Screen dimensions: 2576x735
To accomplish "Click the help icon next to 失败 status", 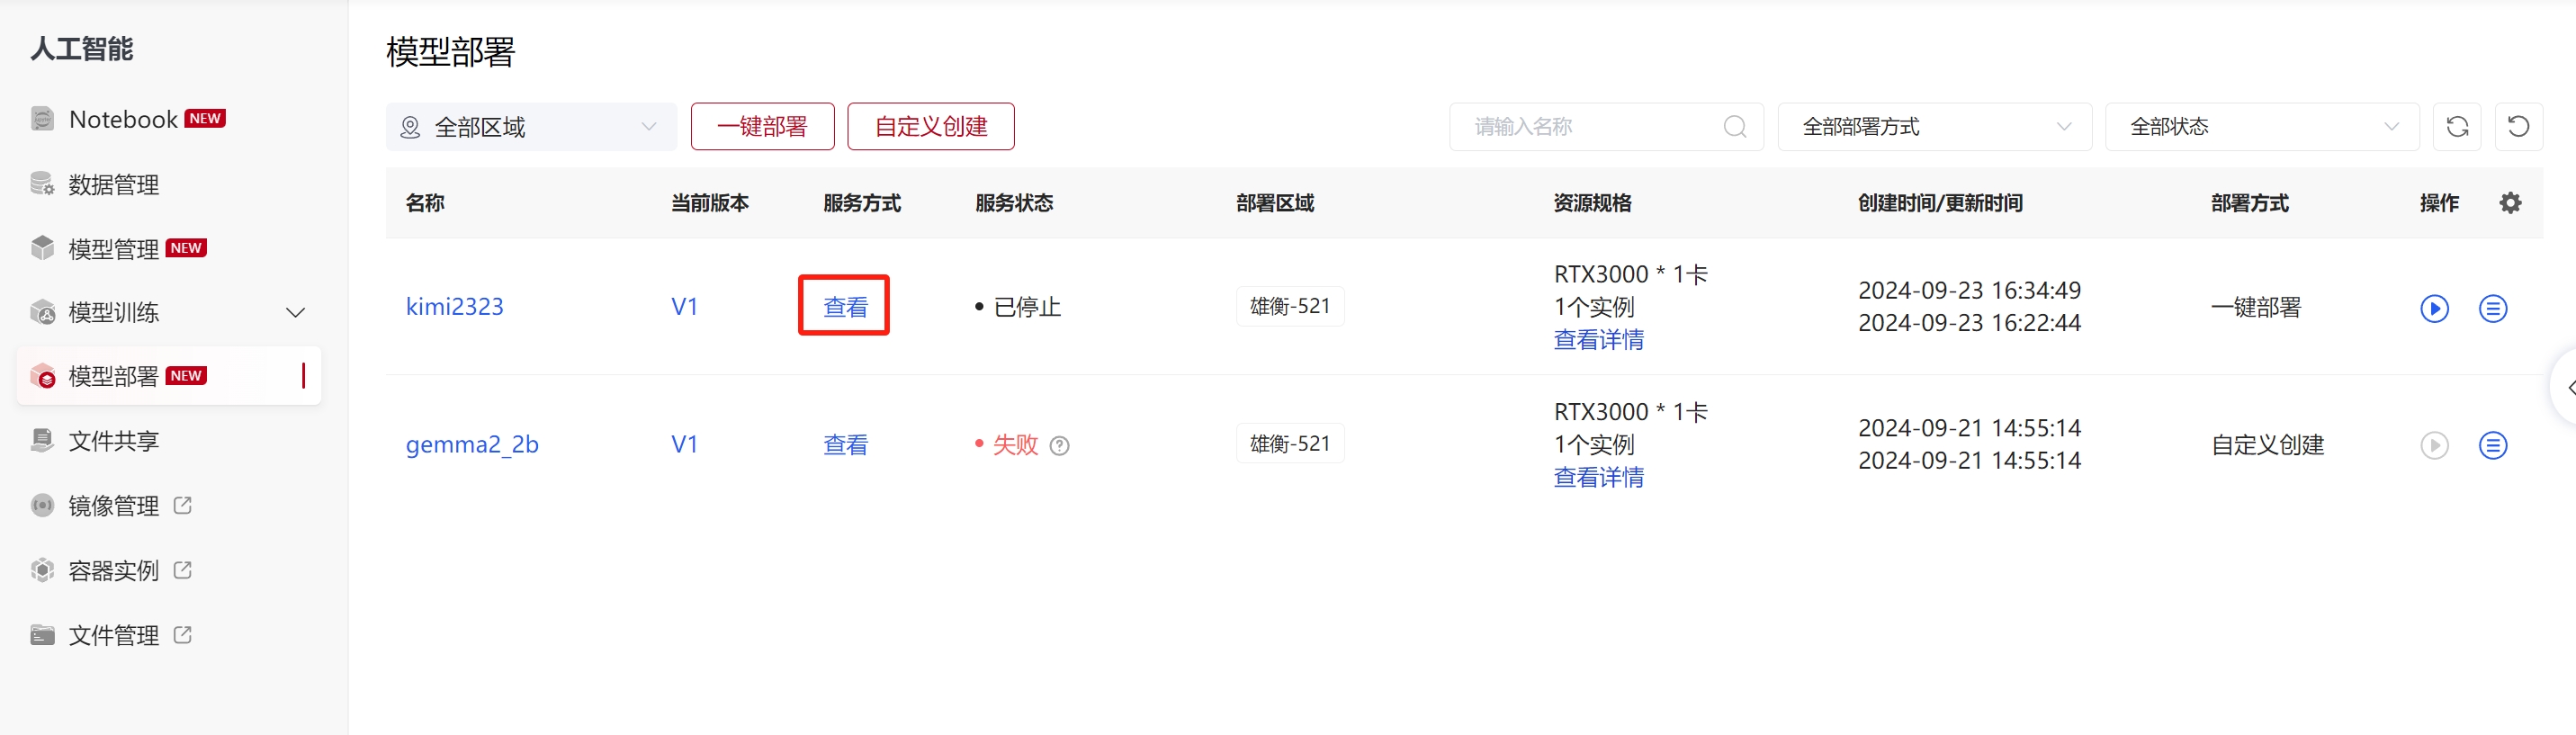I will point(1059,446).
